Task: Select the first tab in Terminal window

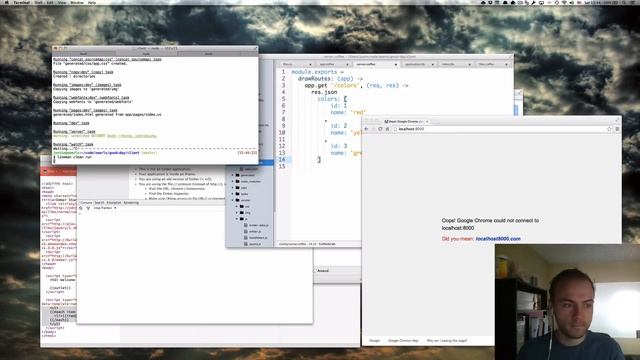Action: [x=84, y=53]
